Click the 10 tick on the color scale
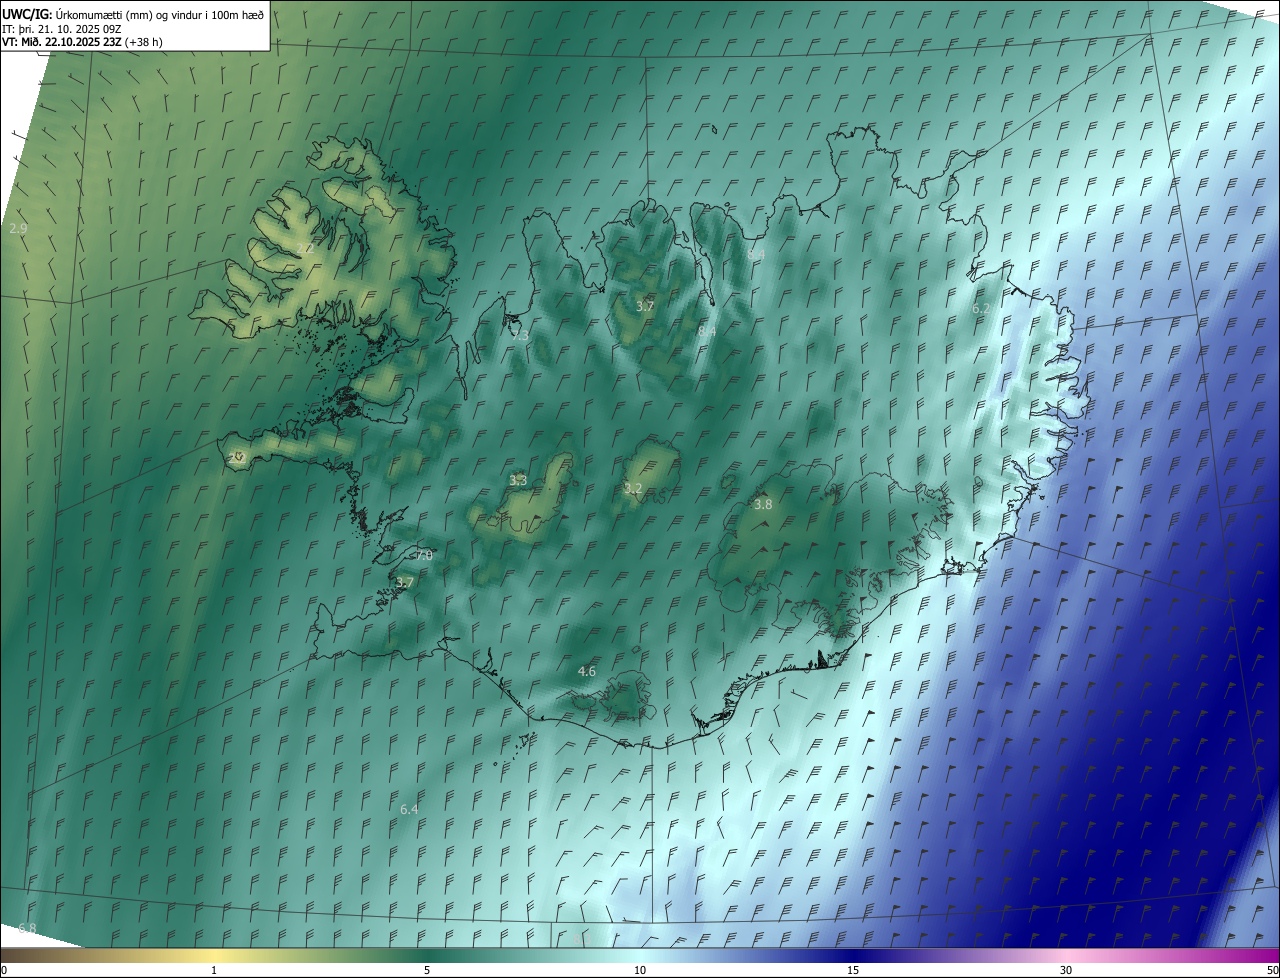 tap(640, 970)
